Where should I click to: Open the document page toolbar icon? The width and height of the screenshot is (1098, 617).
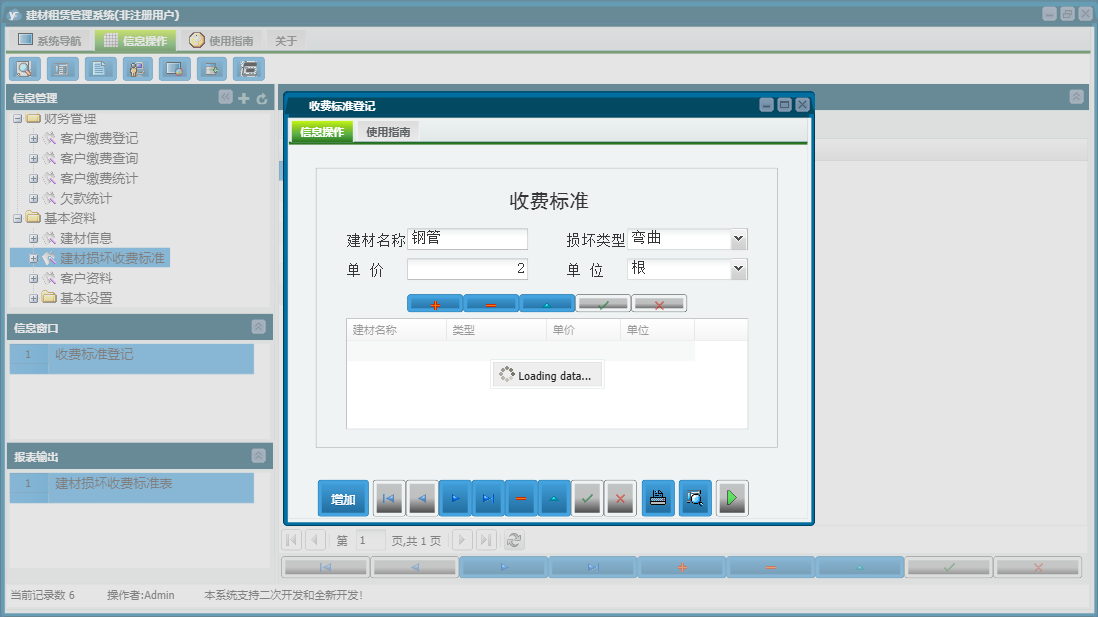99,69
